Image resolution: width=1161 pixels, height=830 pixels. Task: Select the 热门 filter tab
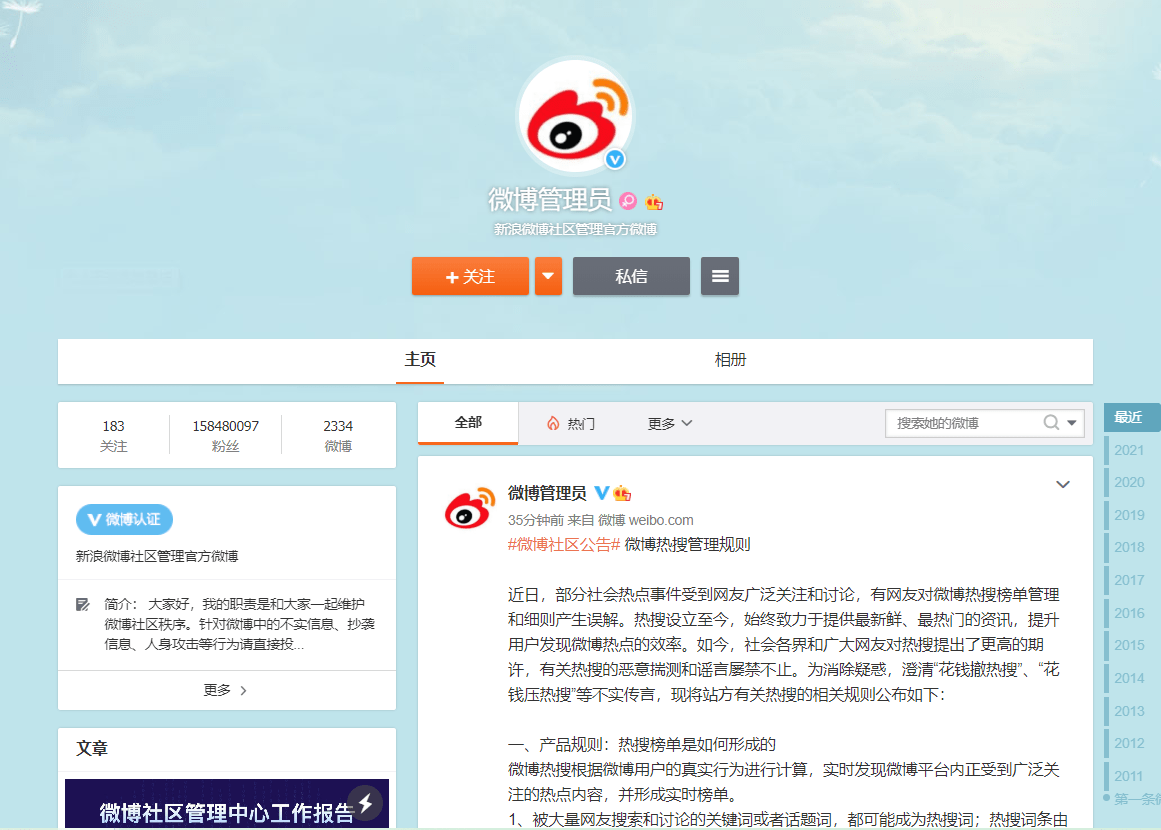tap(570, 424)
